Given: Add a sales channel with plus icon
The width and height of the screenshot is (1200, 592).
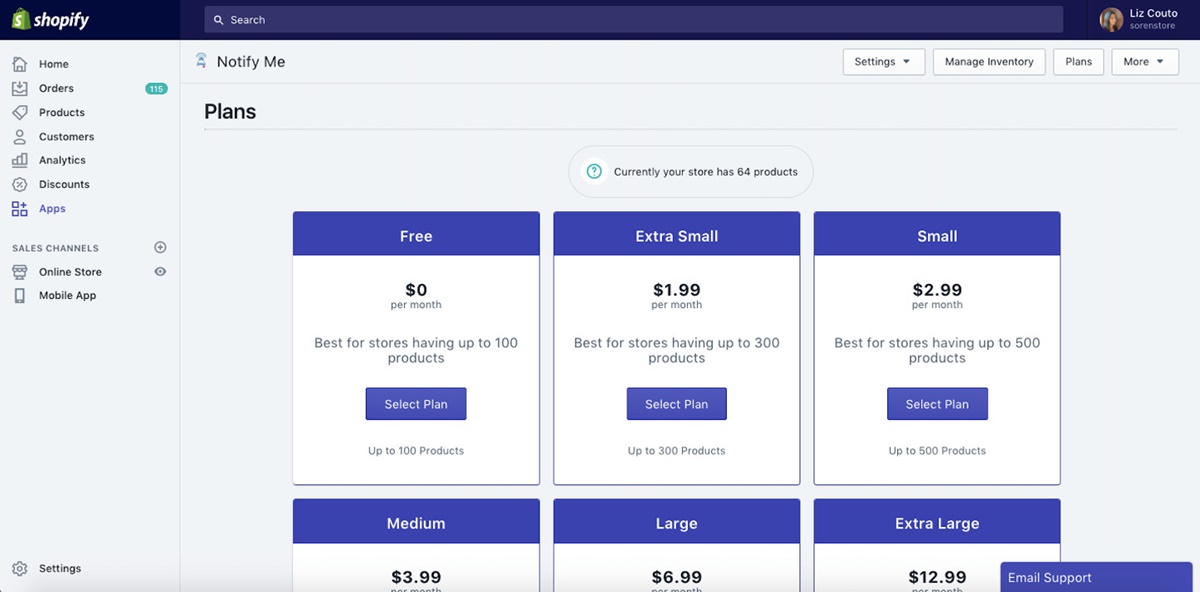Looking at the screenshot, I should pyautogui.click(x=160, y=247).
